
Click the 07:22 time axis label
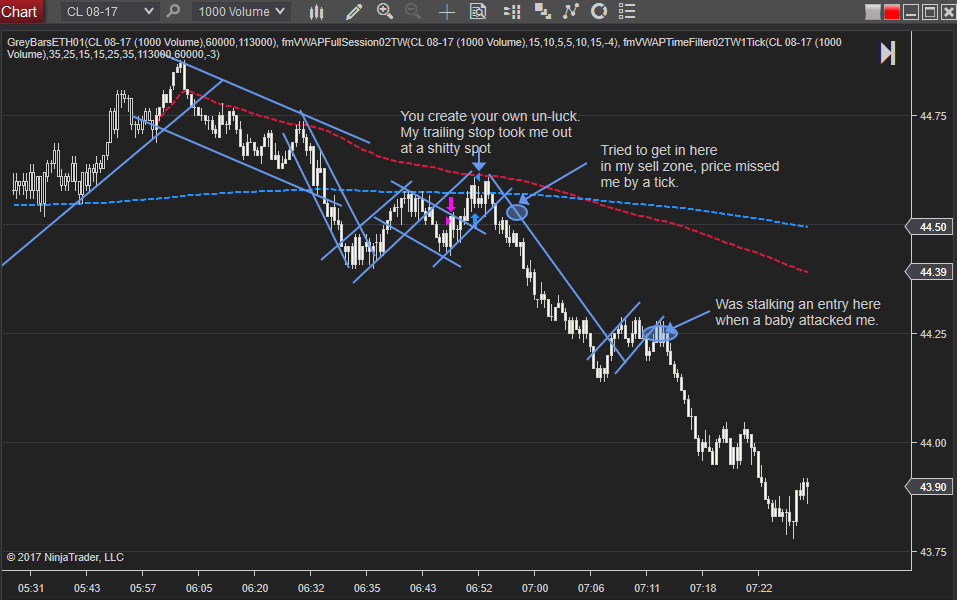tap(759, 588)
